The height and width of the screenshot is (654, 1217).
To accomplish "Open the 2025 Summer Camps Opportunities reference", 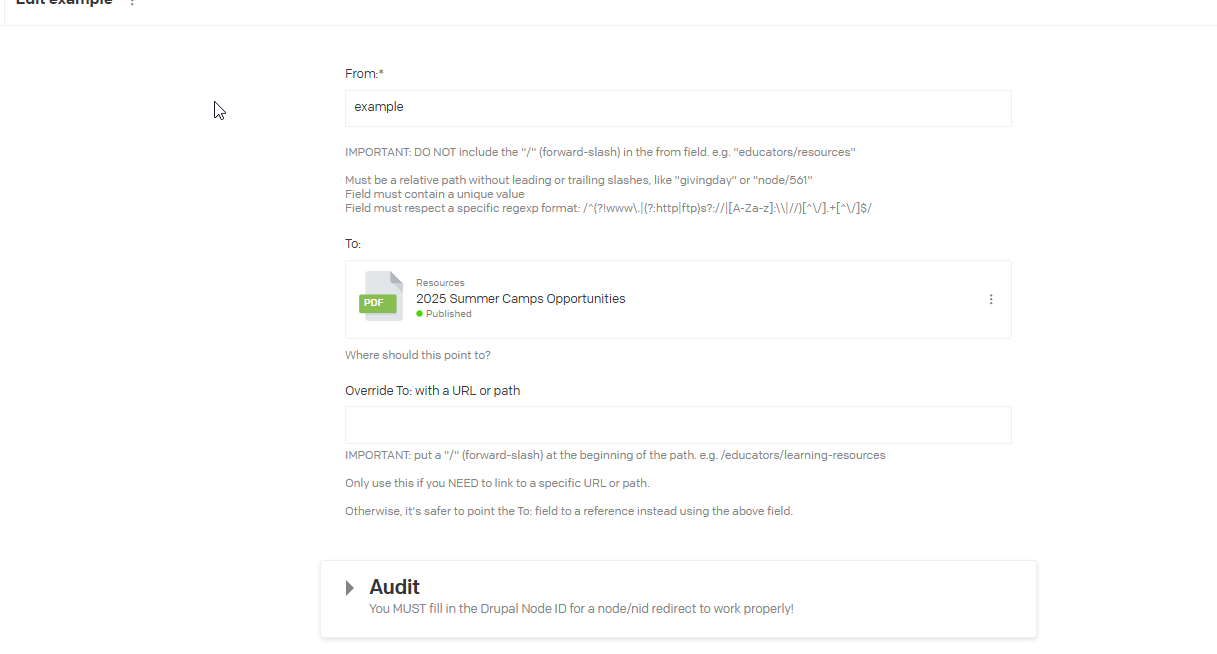I will [x=520, y=298].
